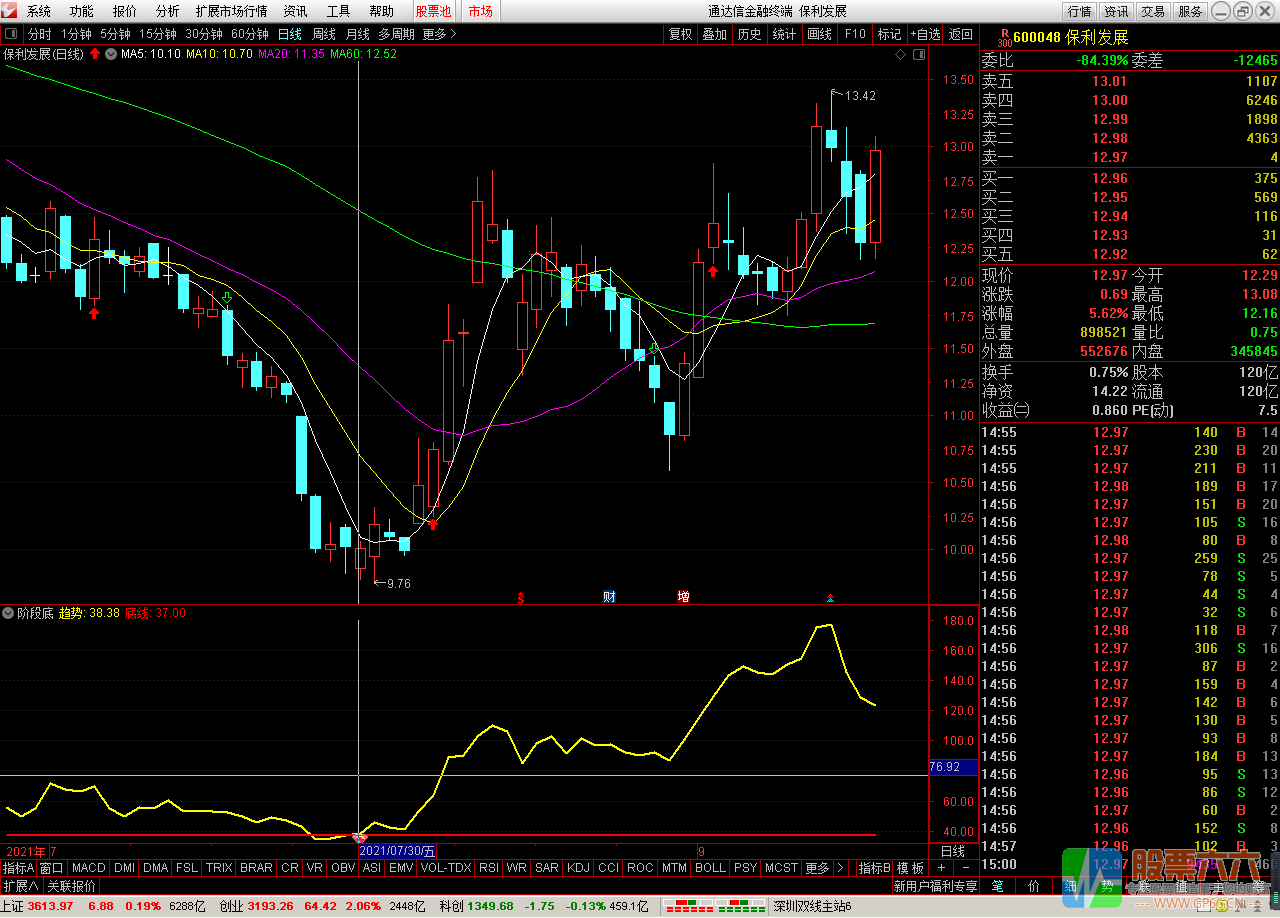Open the 扩展市场行情 menu

pos(231,12)
